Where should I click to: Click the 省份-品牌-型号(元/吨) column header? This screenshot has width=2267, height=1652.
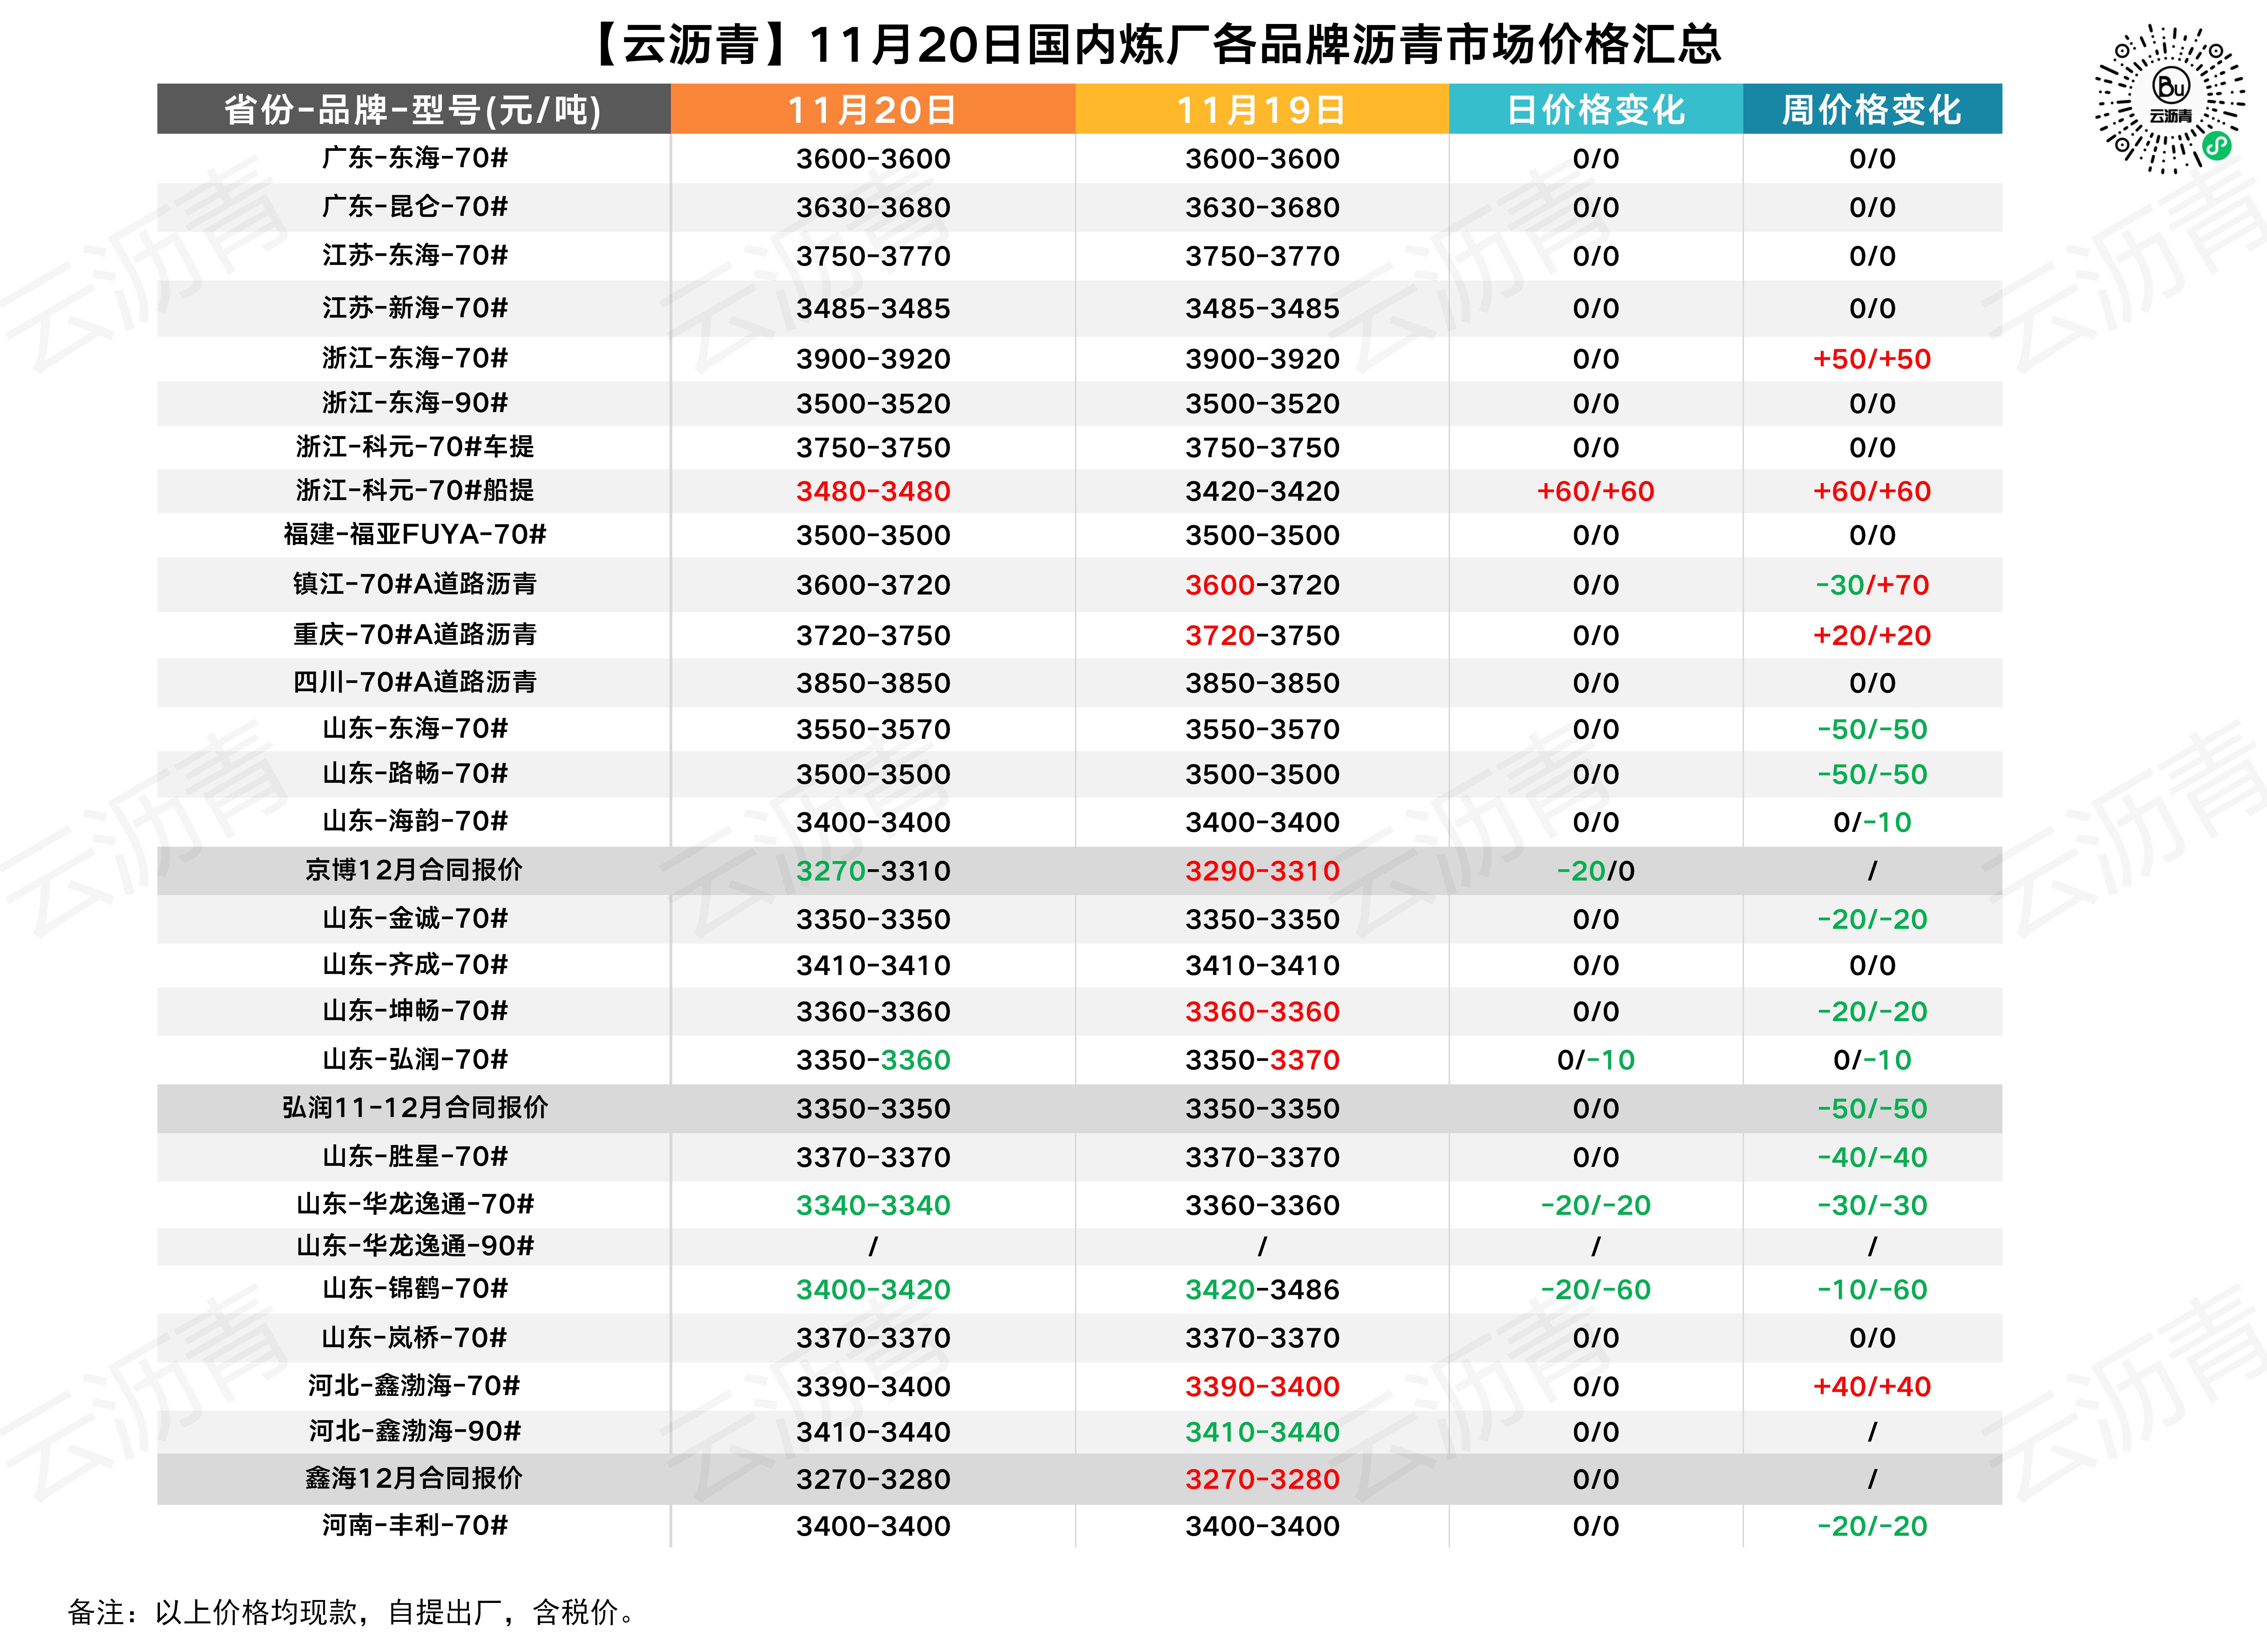pos(413,109)
